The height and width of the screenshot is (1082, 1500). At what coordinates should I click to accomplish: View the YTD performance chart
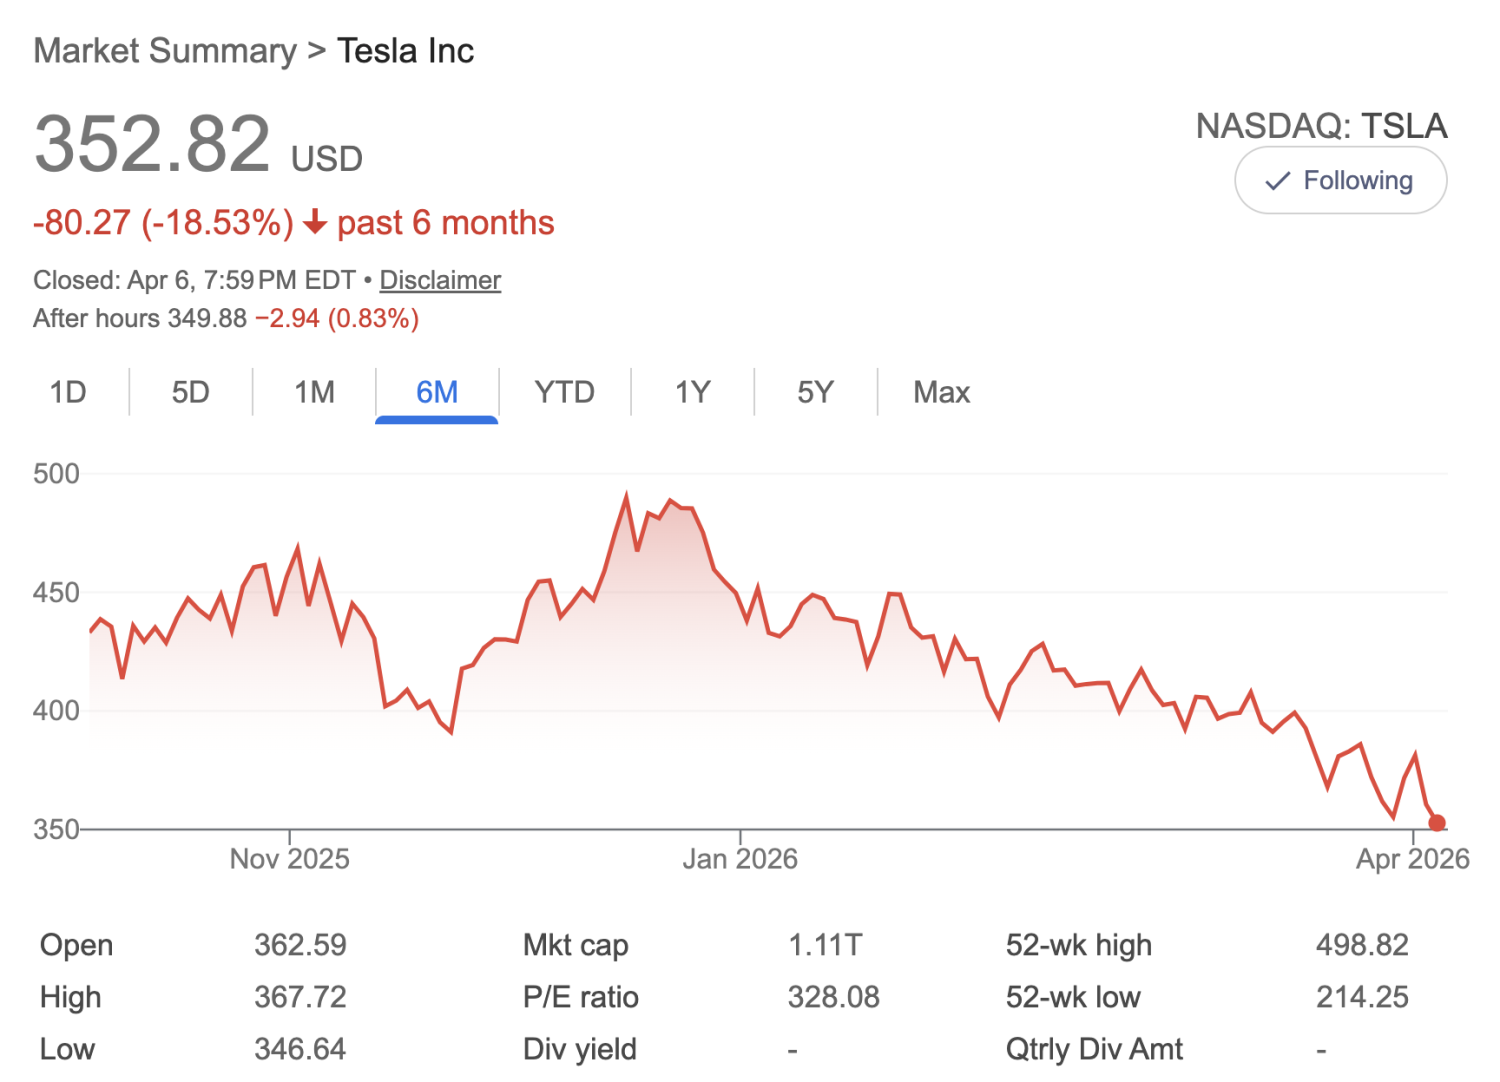[x=564, y=392]
